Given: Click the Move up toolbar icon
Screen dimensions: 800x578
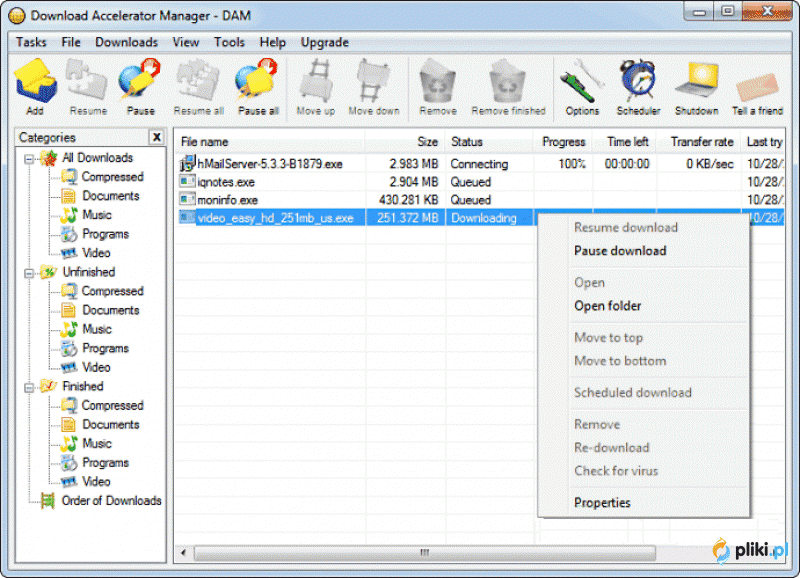Looking at the screenshot, I should click(316, 87).
